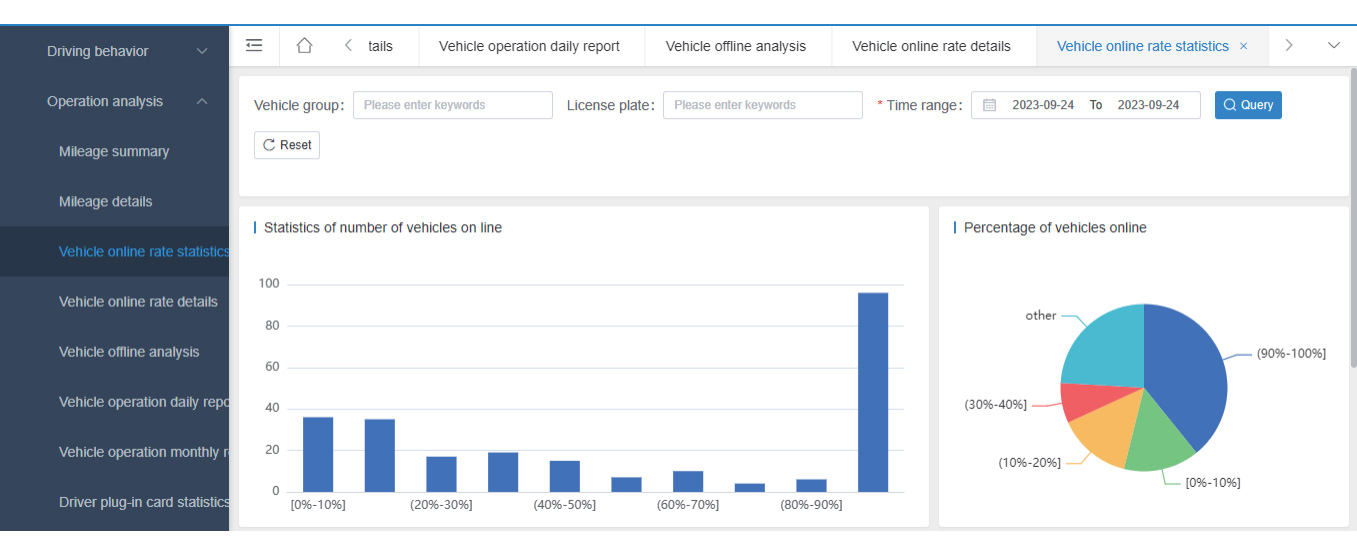
Task: Click 'Percentage of vehicles online' title
Action: [x=1055, y=228]
